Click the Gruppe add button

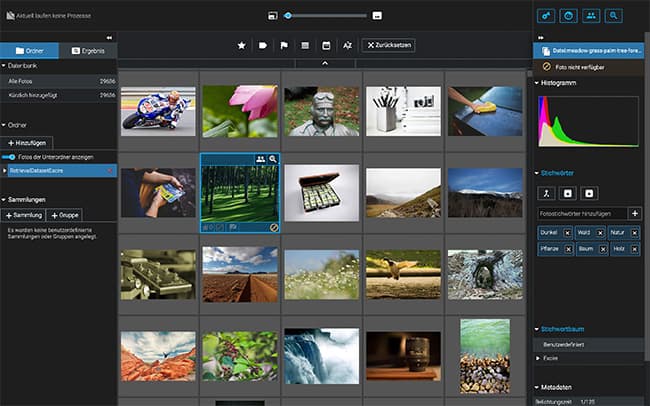pyautogui.click(x=65, y=215)
